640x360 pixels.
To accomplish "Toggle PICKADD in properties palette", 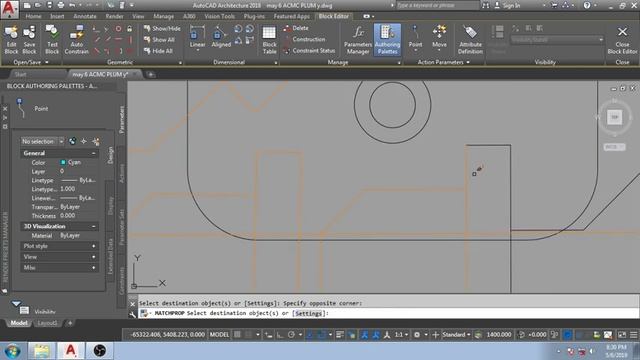I will coord(72,141).
